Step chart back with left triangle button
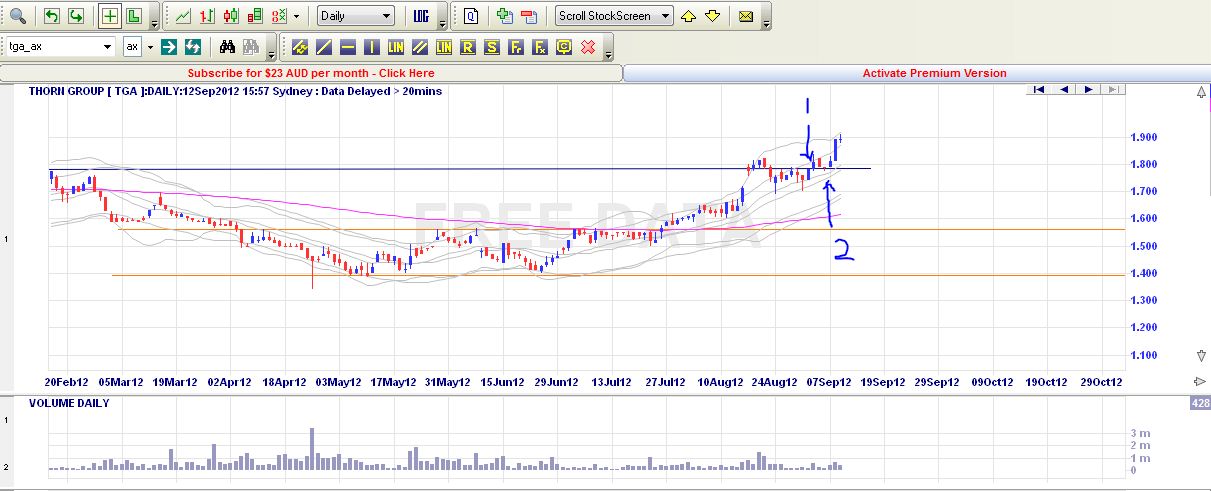Image resolution: width=1211 pixels, height=491 pixels. pyautogui.click(x=1064, y=90)
